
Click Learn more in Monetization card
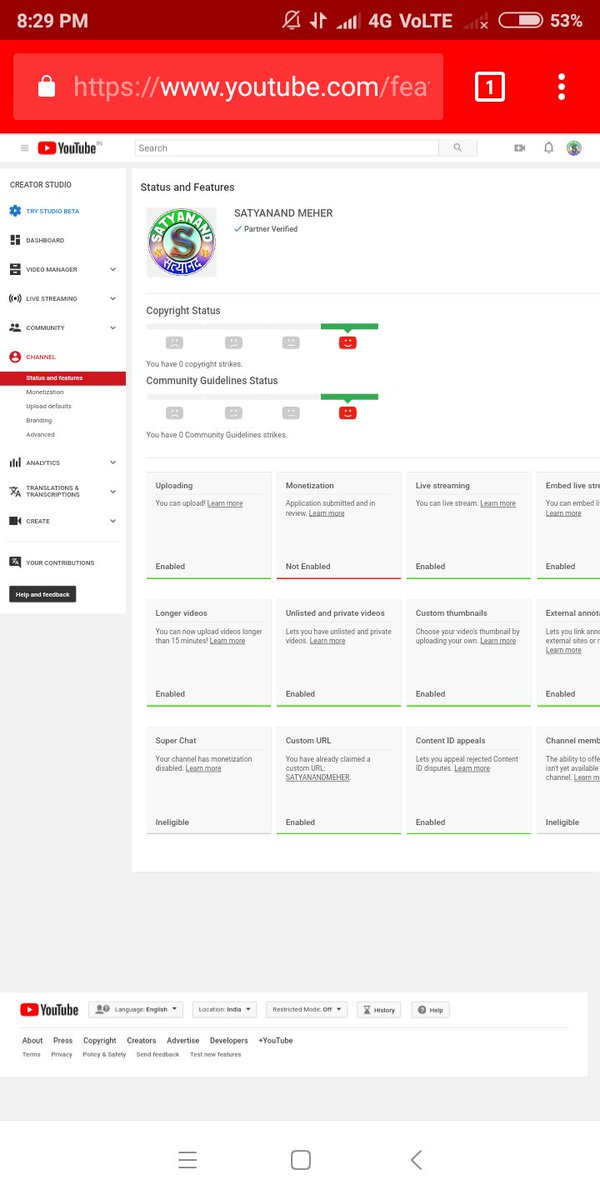[x=327, y=513]
